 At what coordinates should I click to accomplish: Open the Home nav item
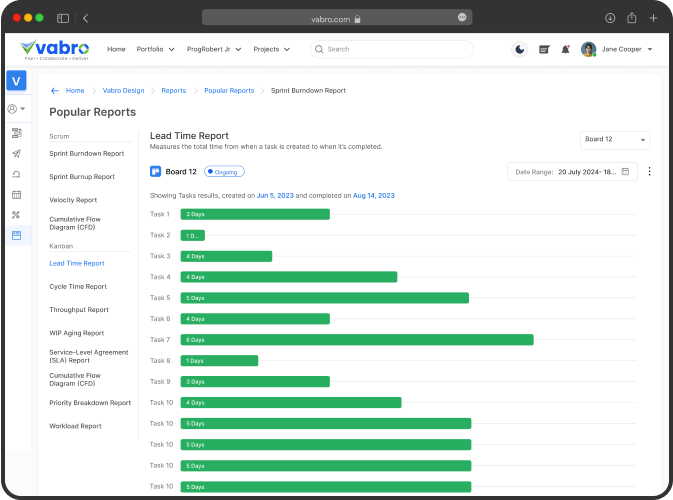pos(116,49)
